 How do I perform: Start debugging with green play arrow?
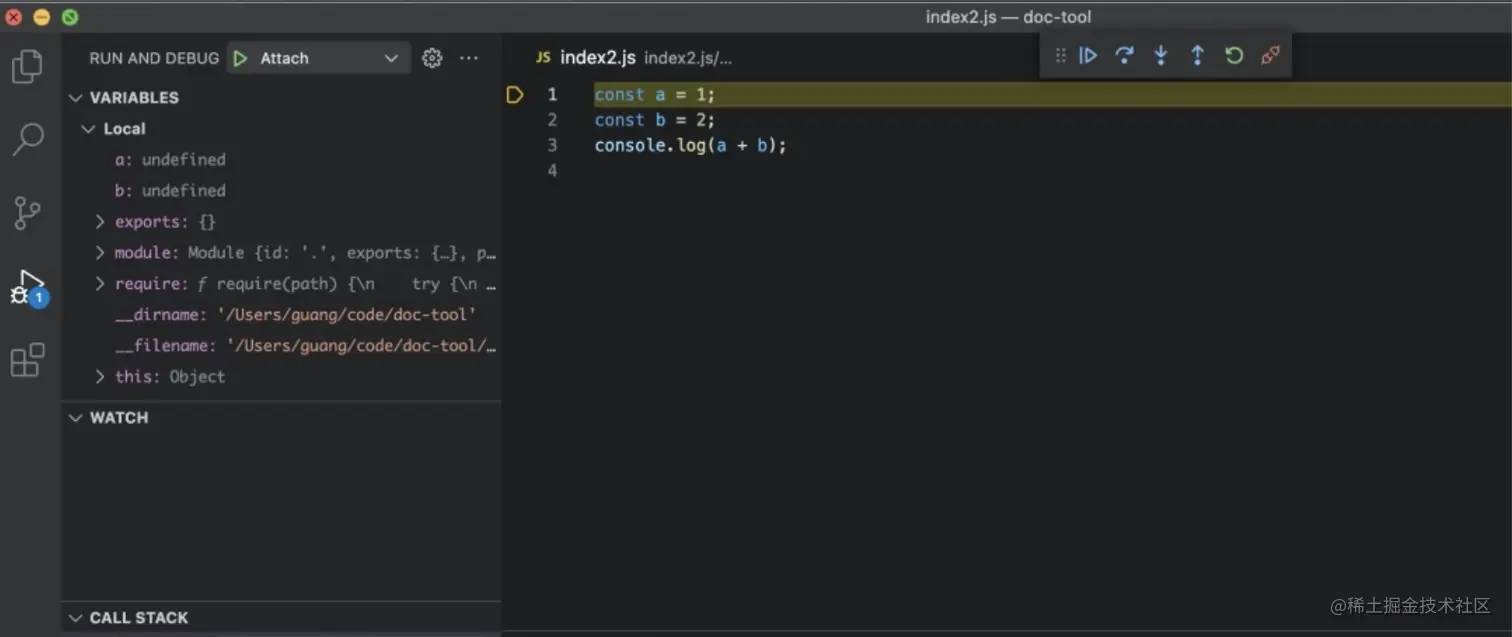240,58
